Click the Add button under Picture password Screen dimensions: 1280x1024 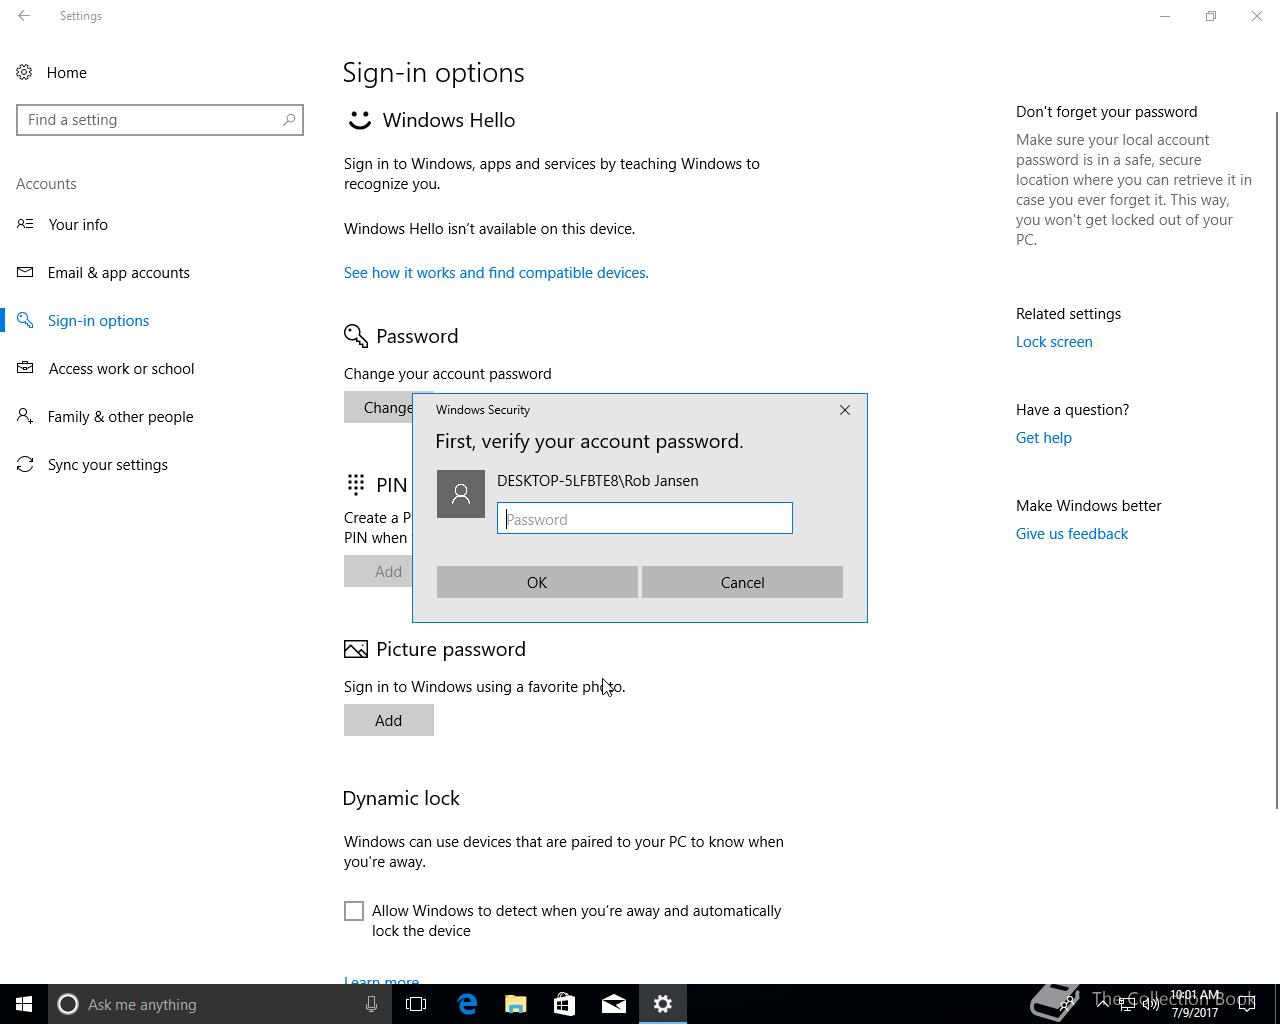388,720
